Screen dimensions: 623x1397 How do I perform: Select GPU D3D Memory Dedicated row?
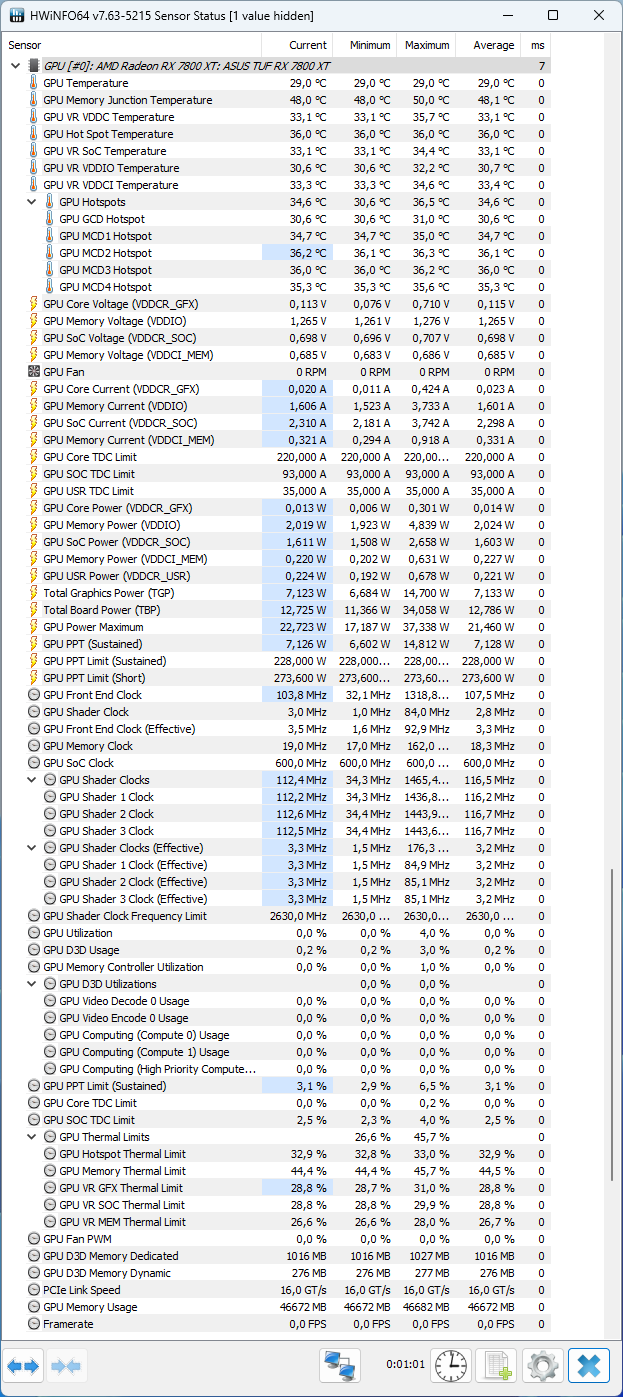pyautogui.click(x=276, y=1256)
